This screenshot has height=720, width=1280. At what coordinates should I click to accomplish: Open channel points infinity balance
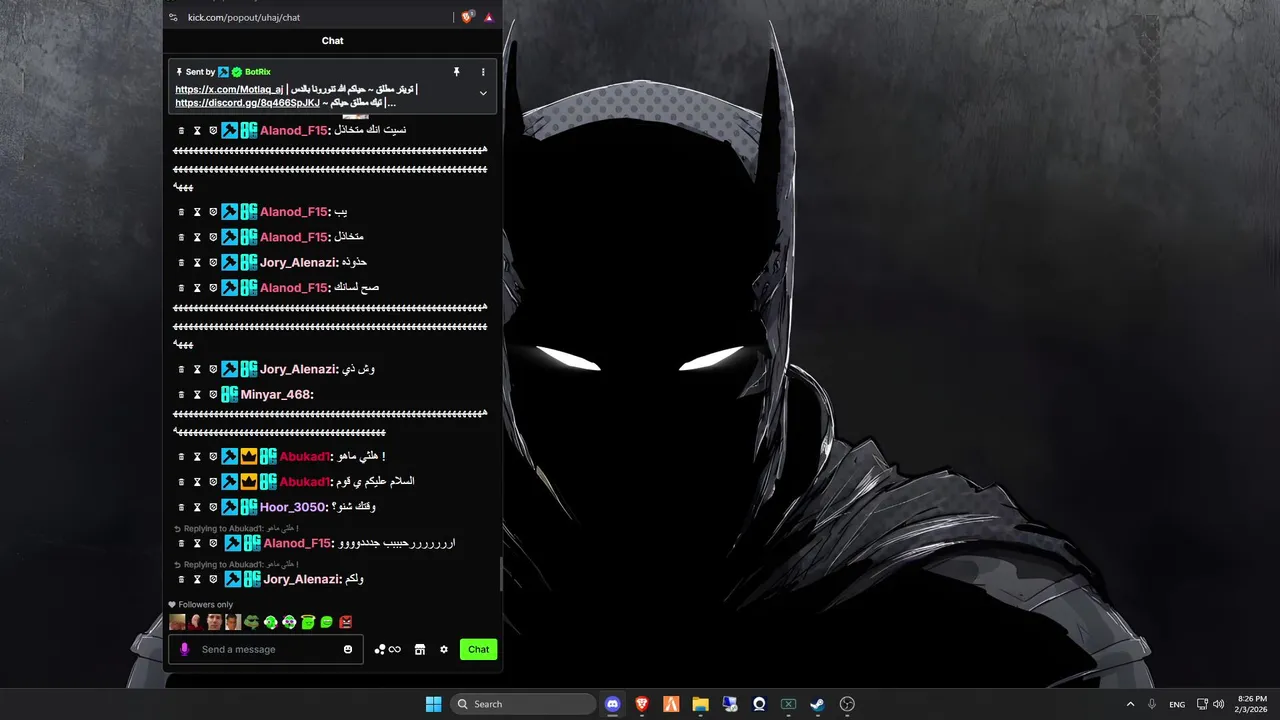[388, 649]
